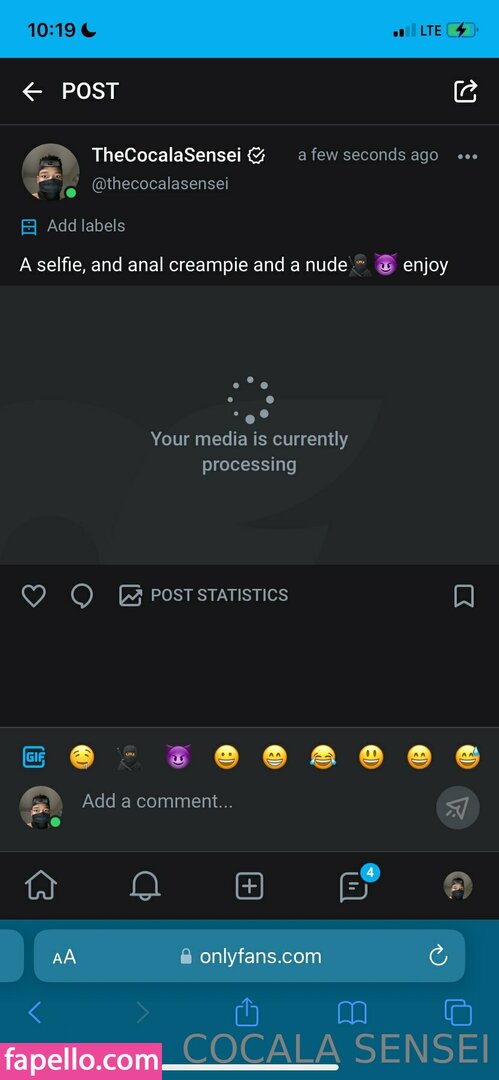Open the share post icon in header

pos(465,91)
